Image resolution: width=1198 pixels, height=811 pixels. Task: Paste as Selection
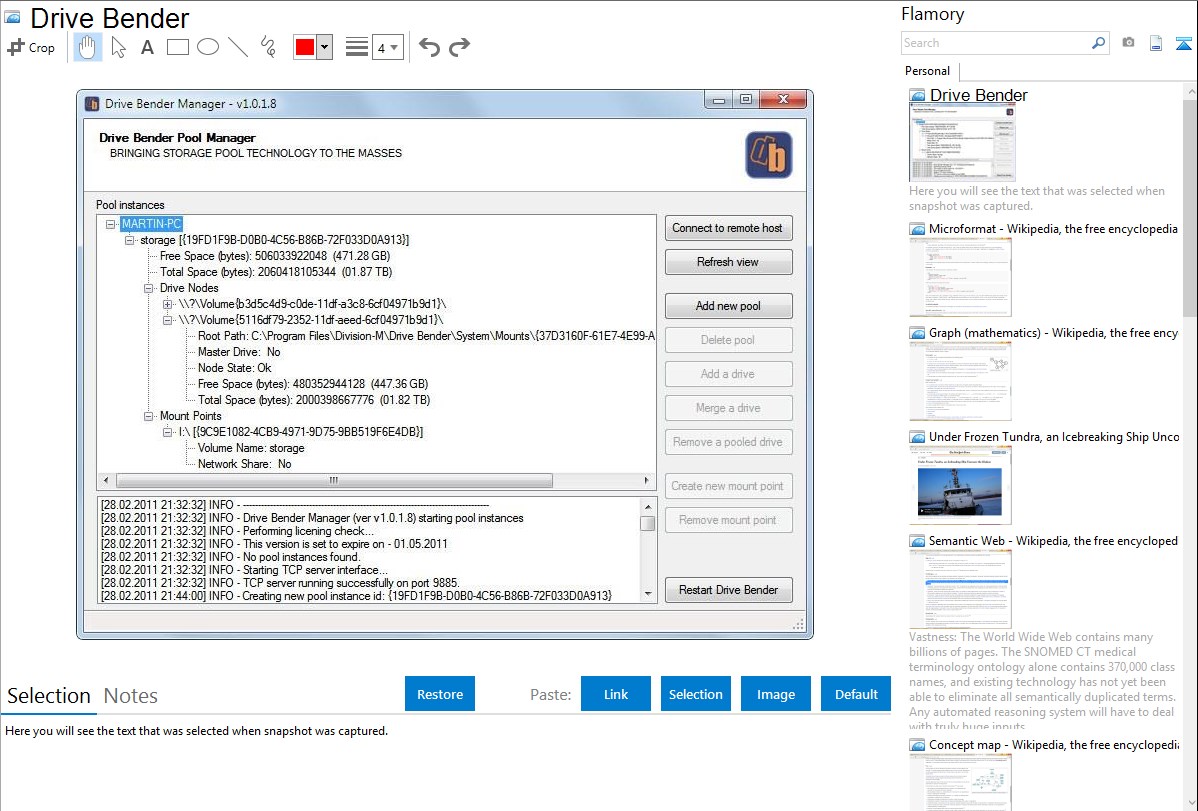coord(696,694)
